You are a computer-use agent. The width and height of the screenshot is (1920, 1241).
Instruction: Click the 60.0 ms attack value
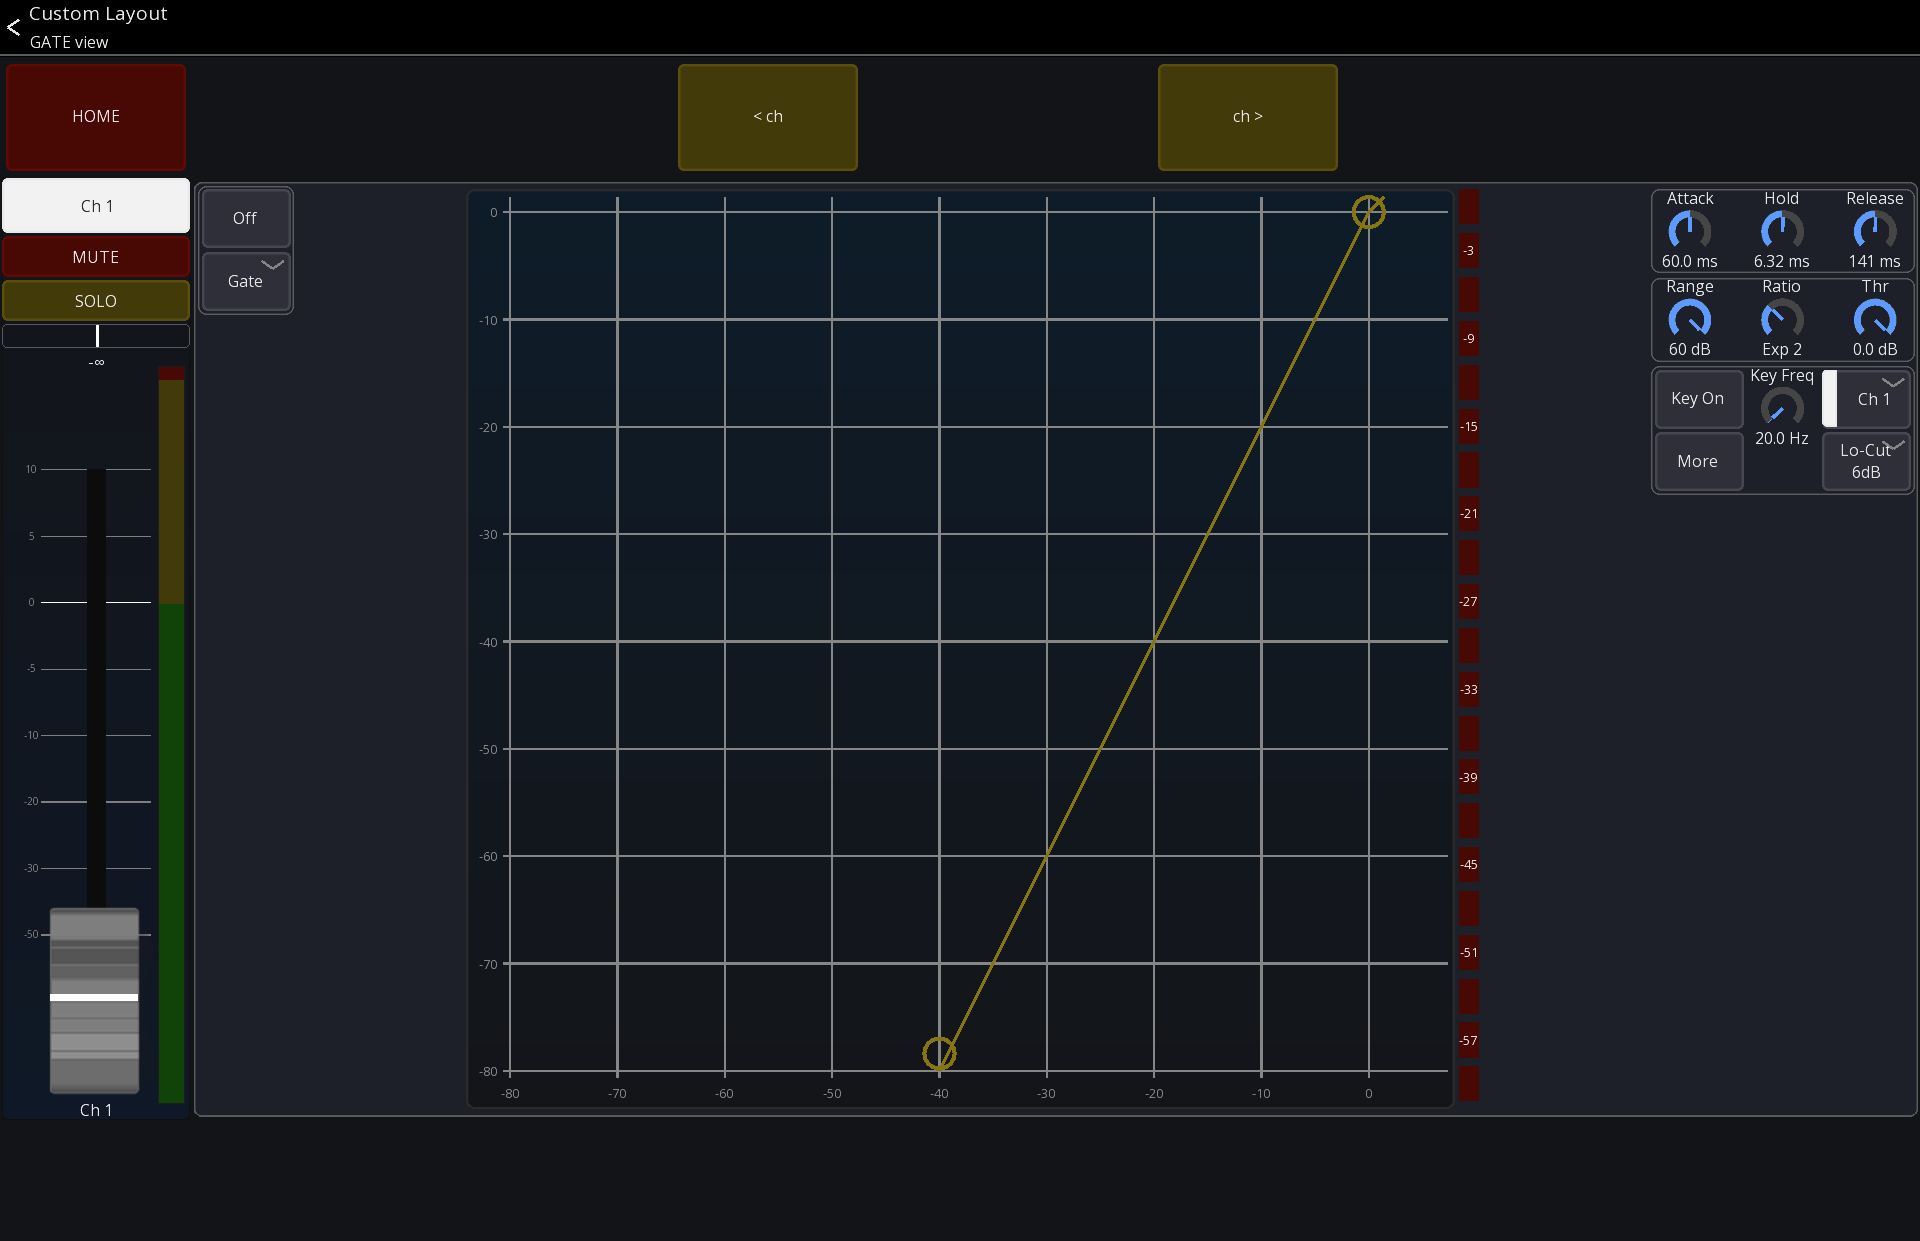tap(1689, 262)
